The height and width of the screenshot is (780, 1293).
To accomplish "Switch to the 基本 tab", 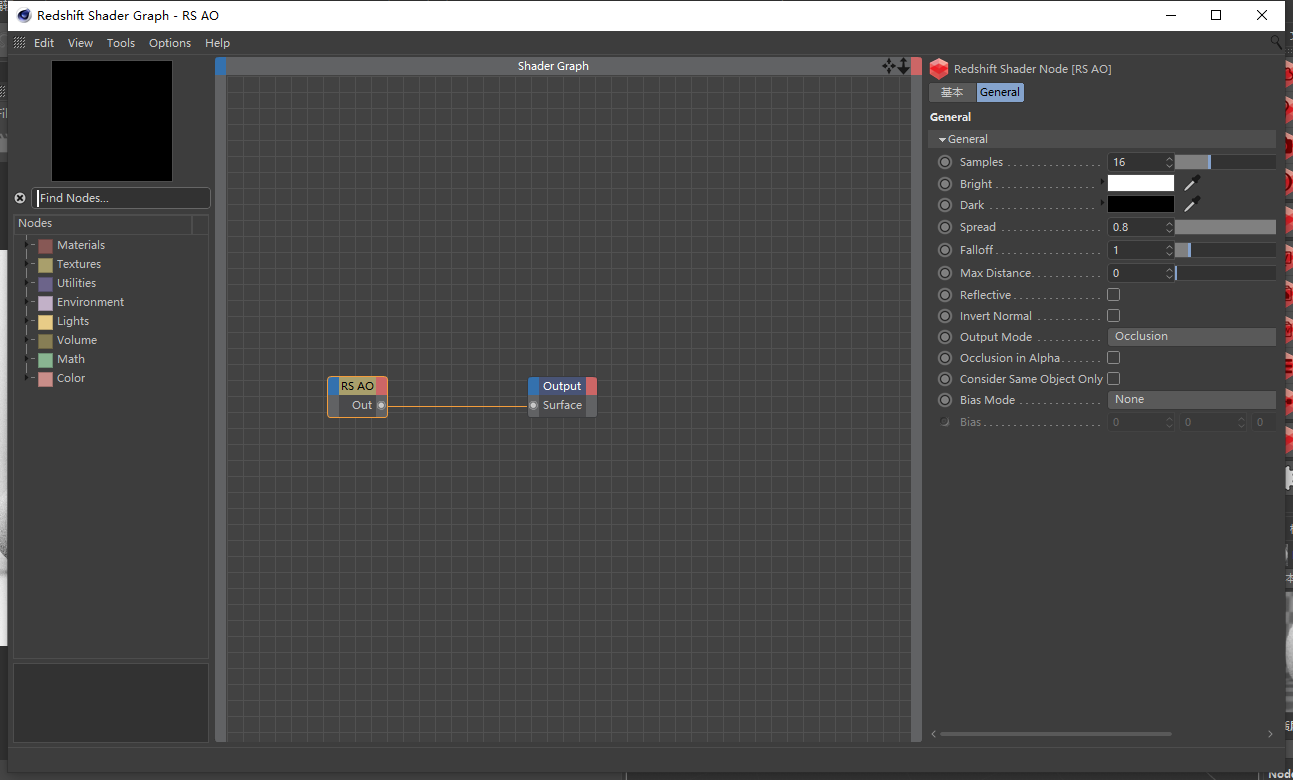I will (x=952, y=92).
